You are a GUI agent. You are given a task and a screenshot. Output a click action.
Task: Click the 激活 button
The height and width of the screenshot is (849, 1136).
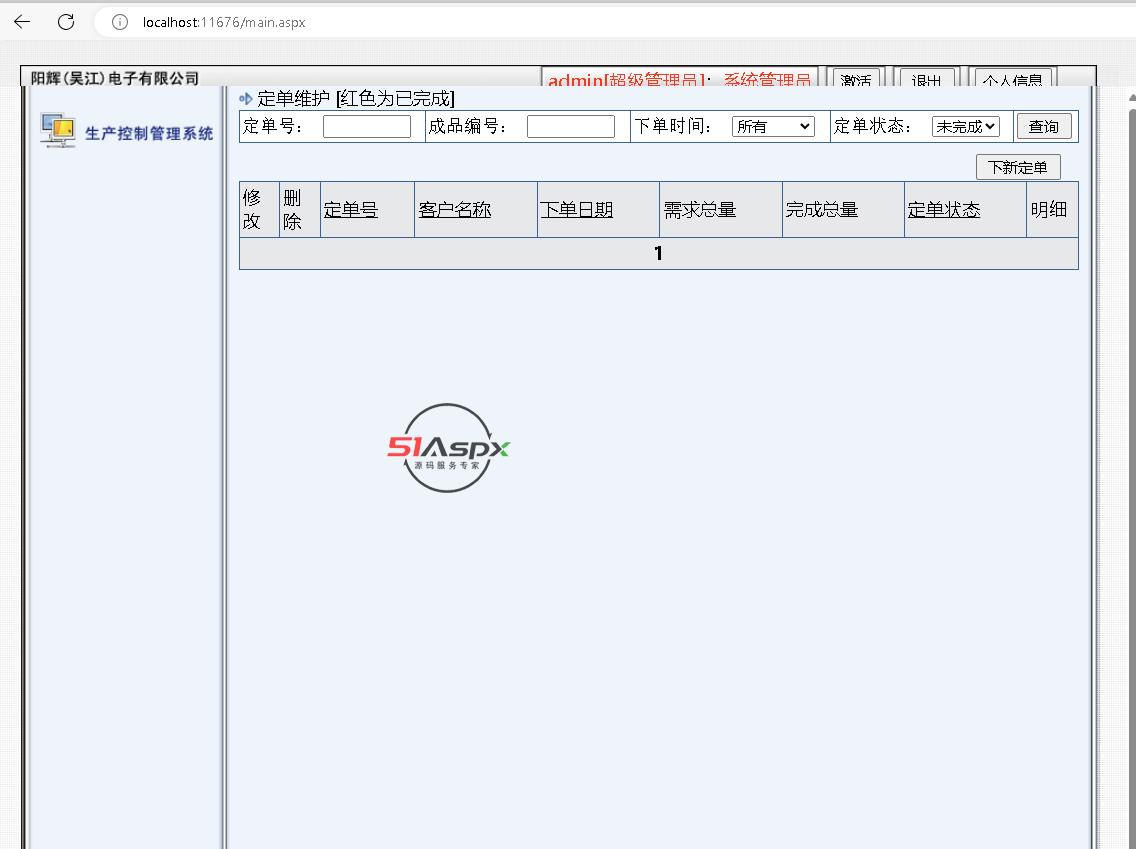point(856,80)
